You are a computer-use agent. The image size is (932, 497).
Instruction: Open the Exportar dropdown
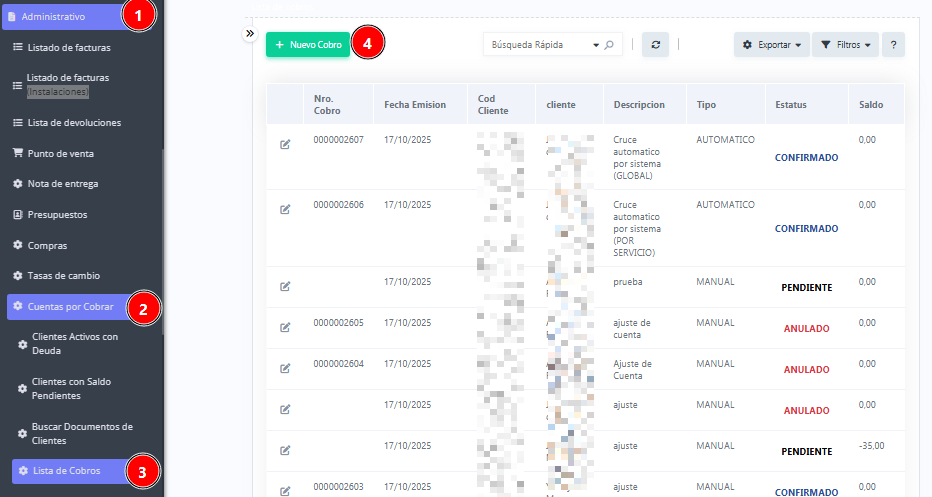pyautogui.click(x=772, y=45)
